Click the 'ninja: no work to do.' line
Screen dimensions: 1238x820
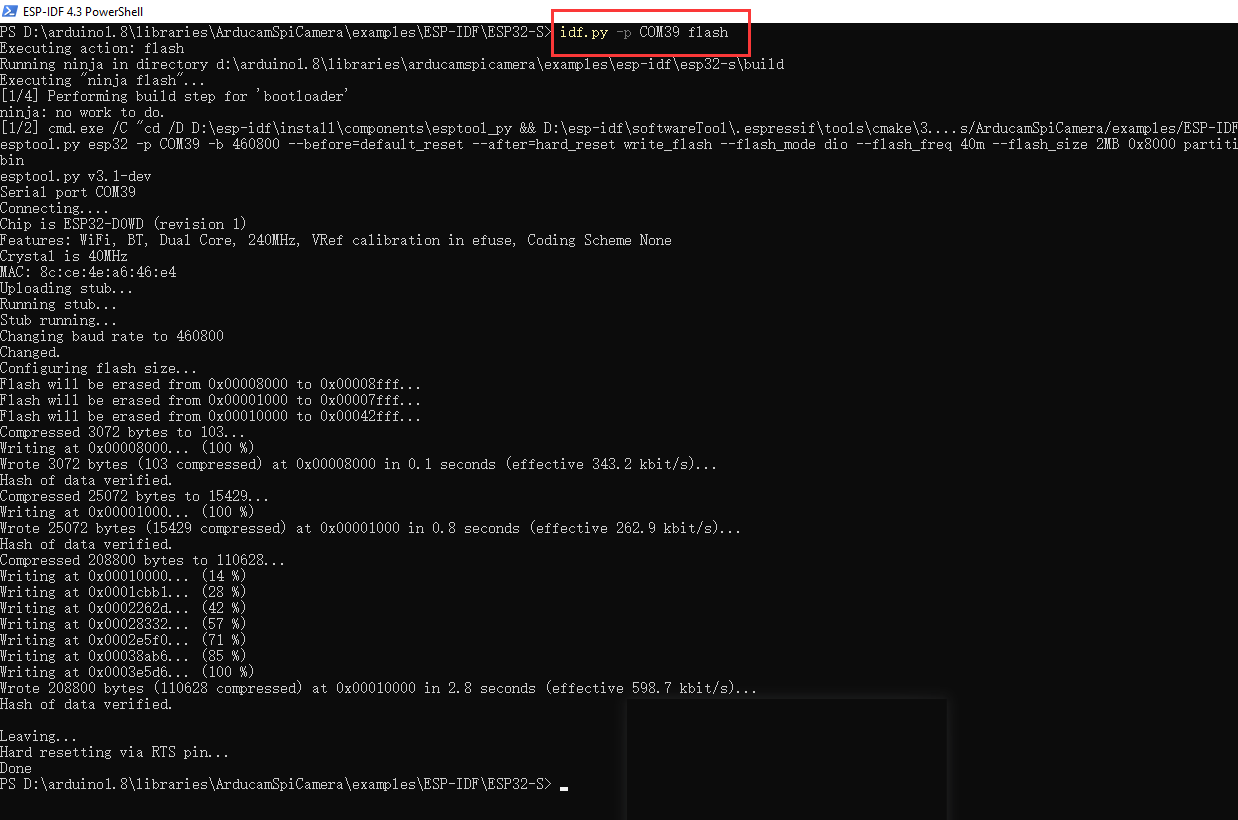coord(84,112)
